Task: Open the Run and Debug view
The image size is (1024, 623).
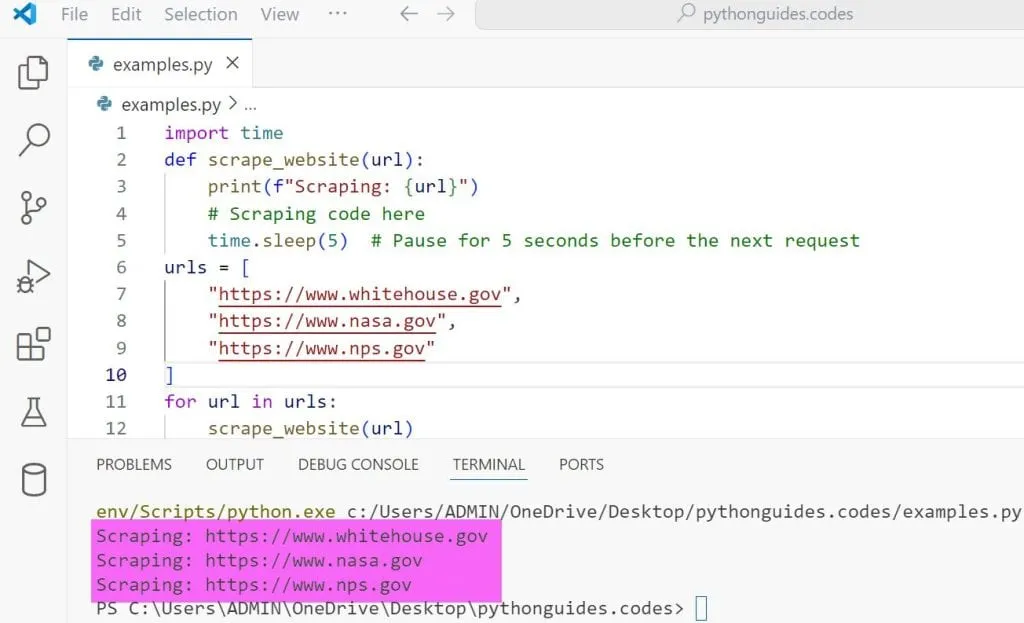Action: pos(33,277)
